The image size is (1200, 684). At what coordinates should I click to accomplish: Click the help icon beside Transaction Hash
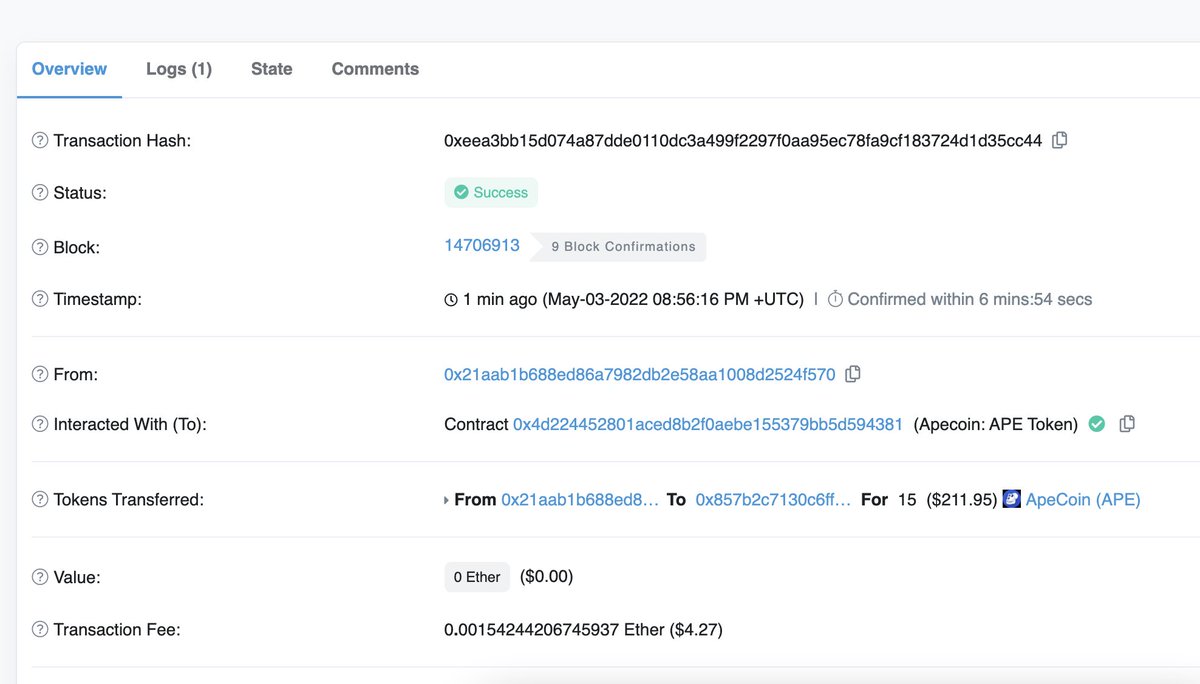click(40, 141)
